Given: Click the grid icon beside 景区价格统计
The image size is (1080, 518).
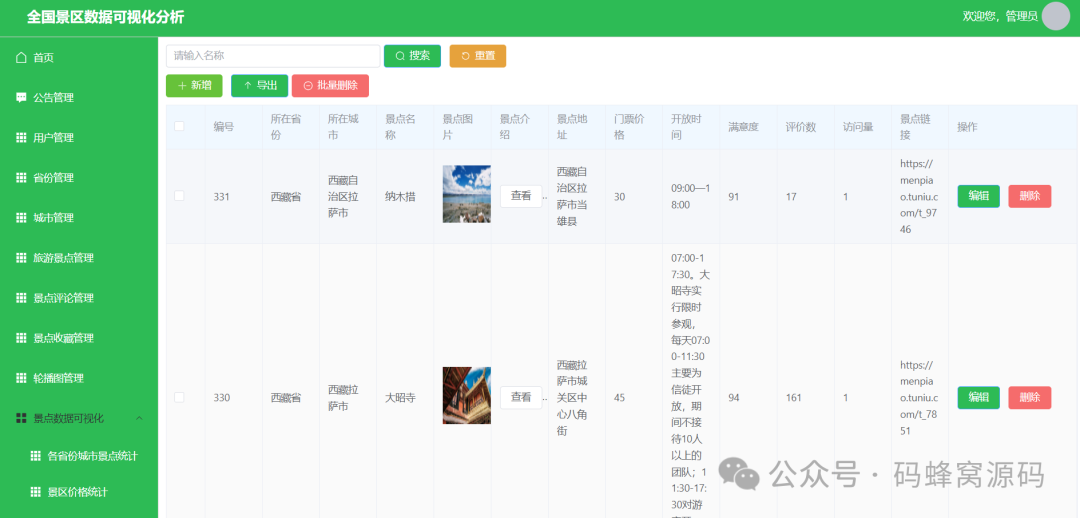Looking at the screenshot, I should coord(36,492).
